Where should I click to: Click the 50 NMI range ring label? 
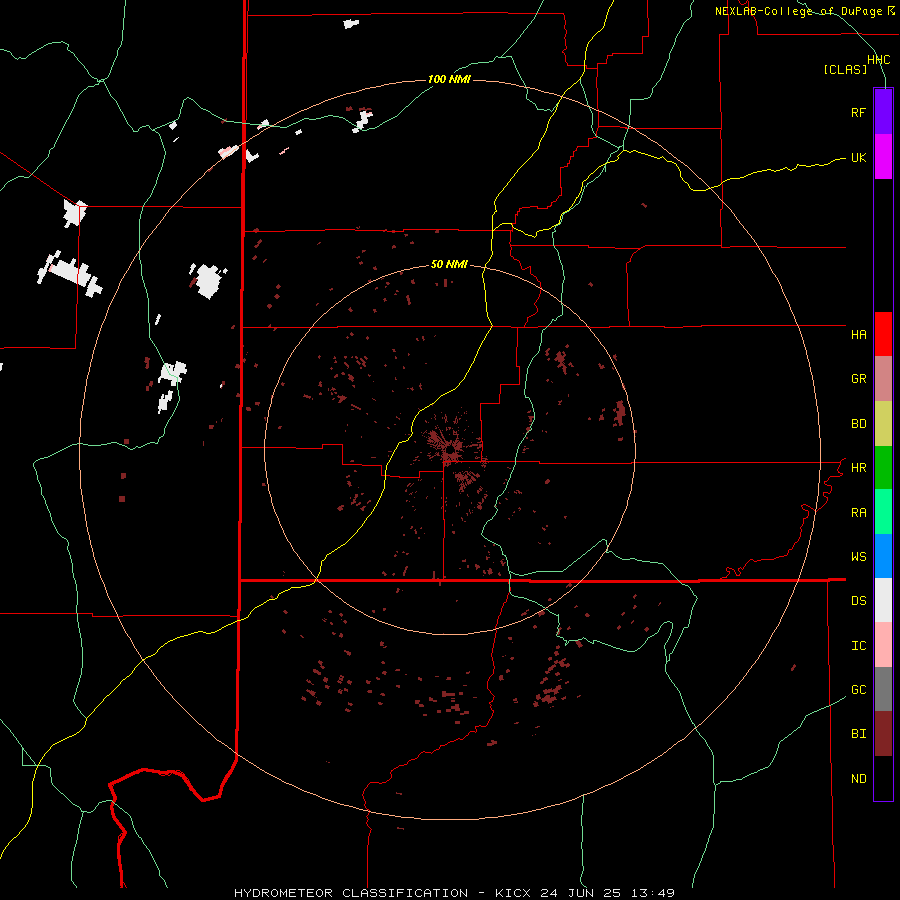[449, 265]
